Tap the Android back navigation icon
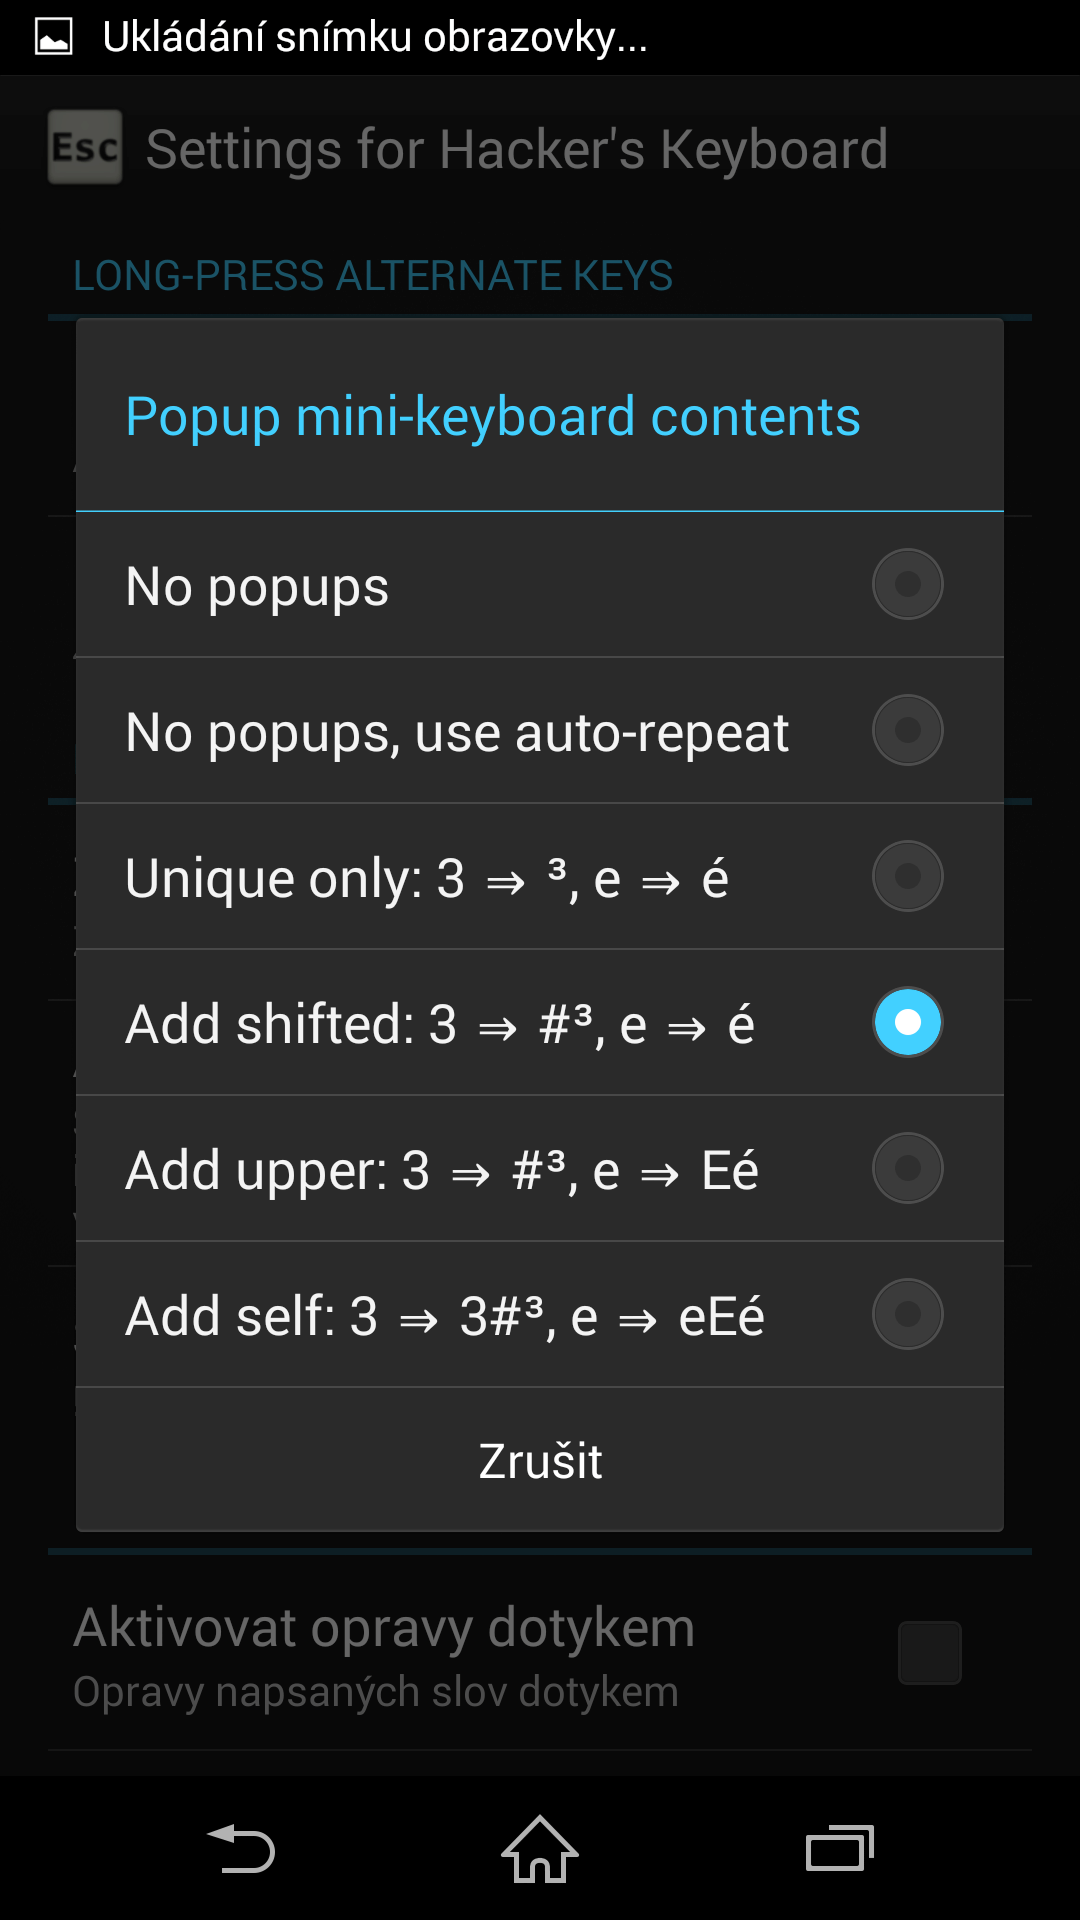The width and height of the screenshot is (1080, 1920). [240, 1848]
